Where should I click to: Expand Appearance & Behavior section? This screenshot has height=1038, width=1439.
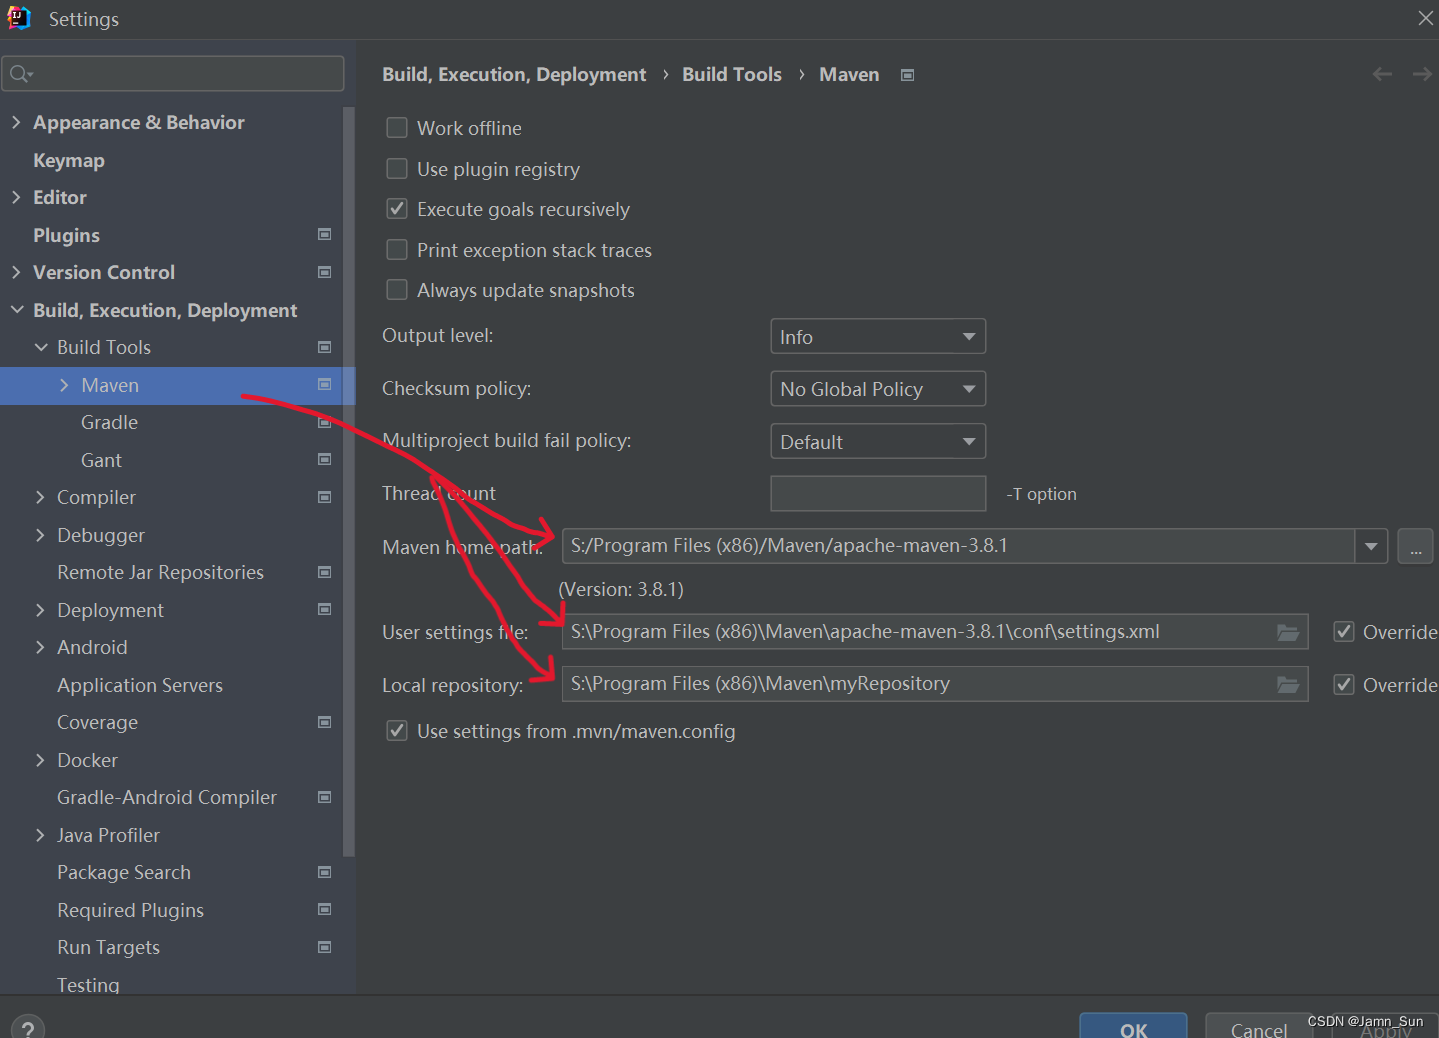16,122
